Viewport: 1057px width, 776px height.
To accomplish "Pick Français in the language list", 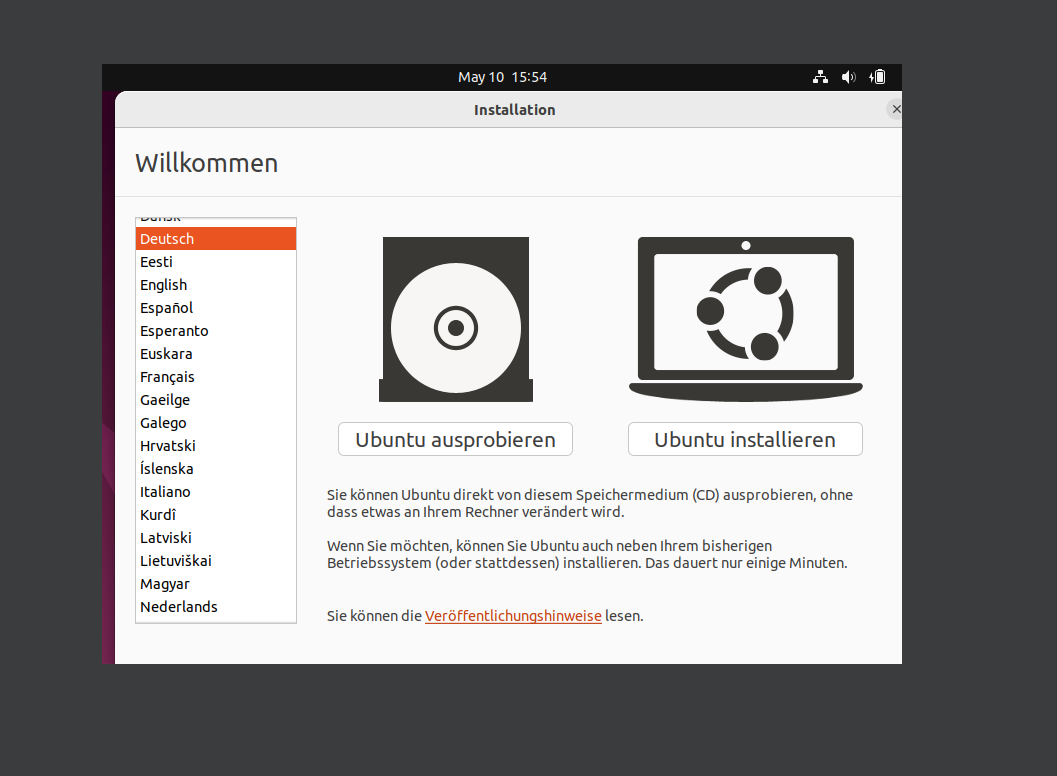I will [216, 376].
